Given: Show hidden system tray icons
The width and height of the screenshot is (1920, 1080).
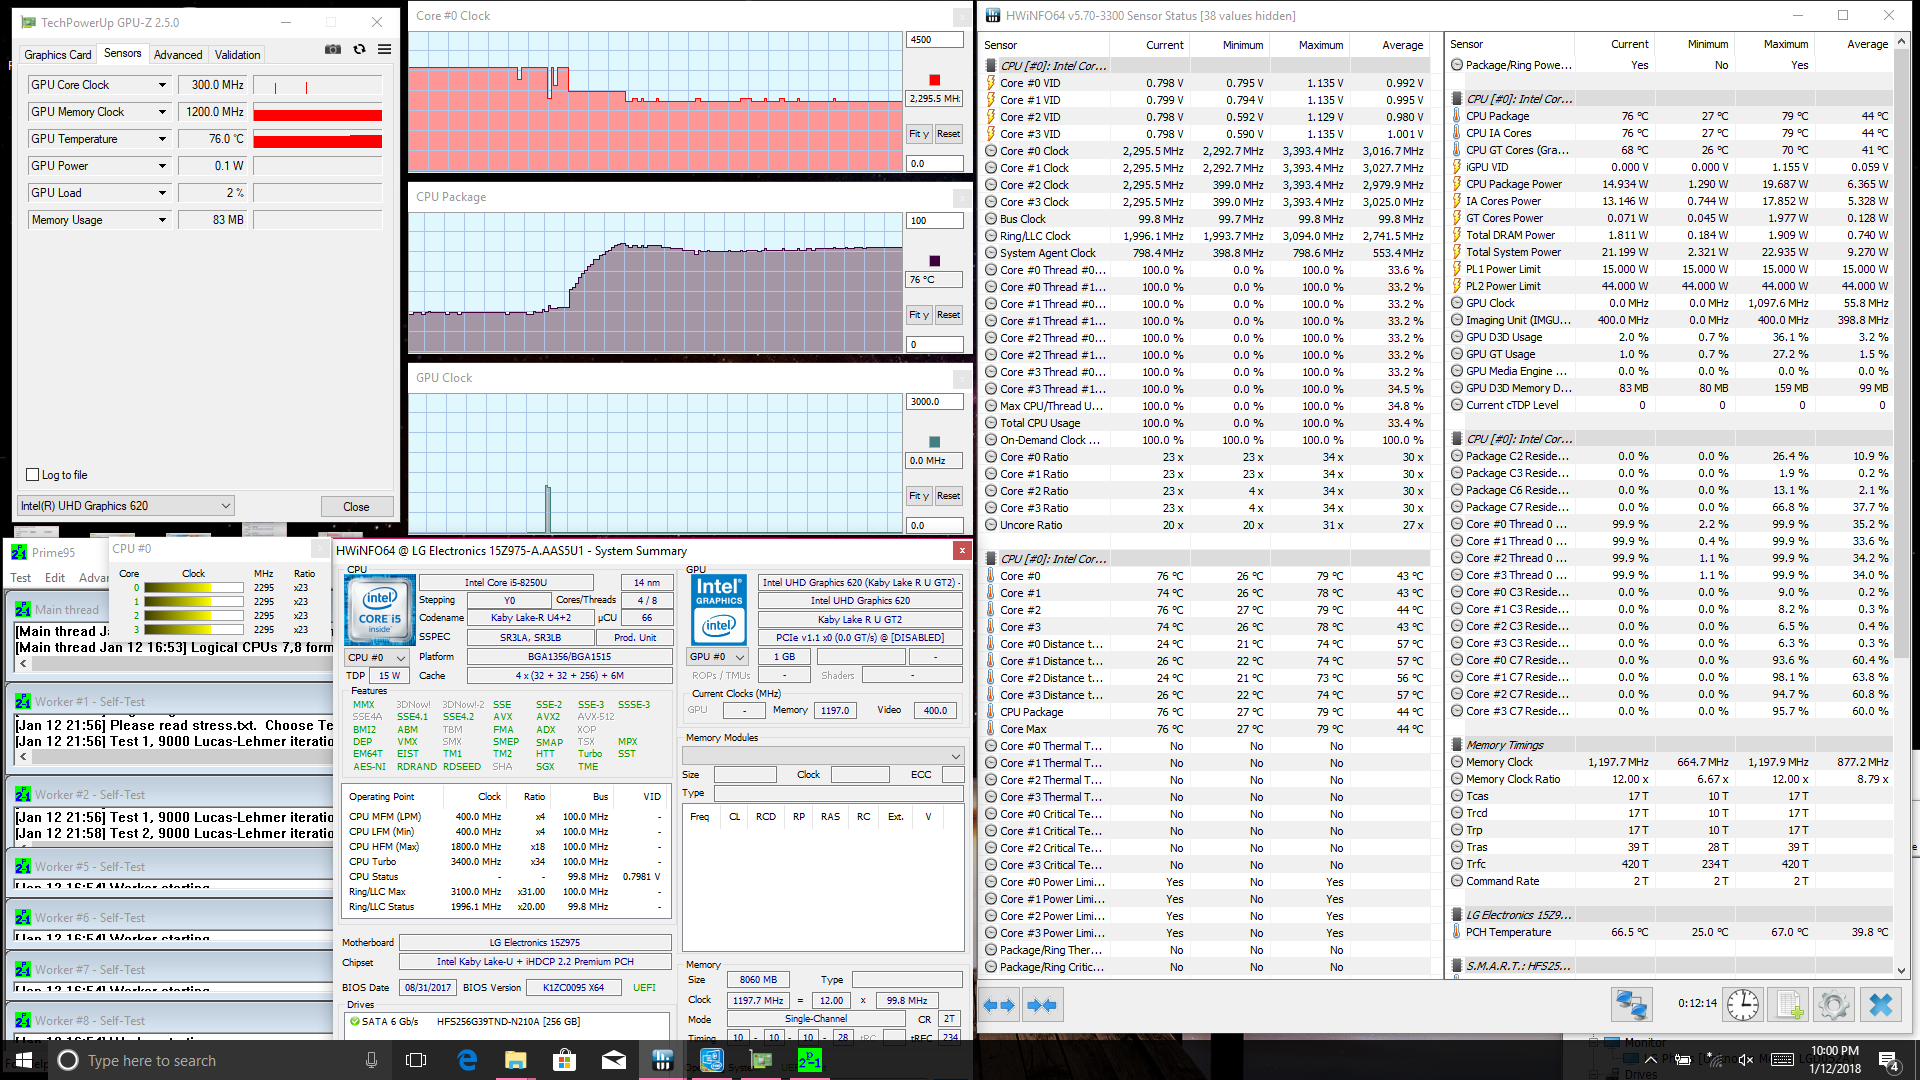Looking at the screenshot, I should point(1653,1060).
